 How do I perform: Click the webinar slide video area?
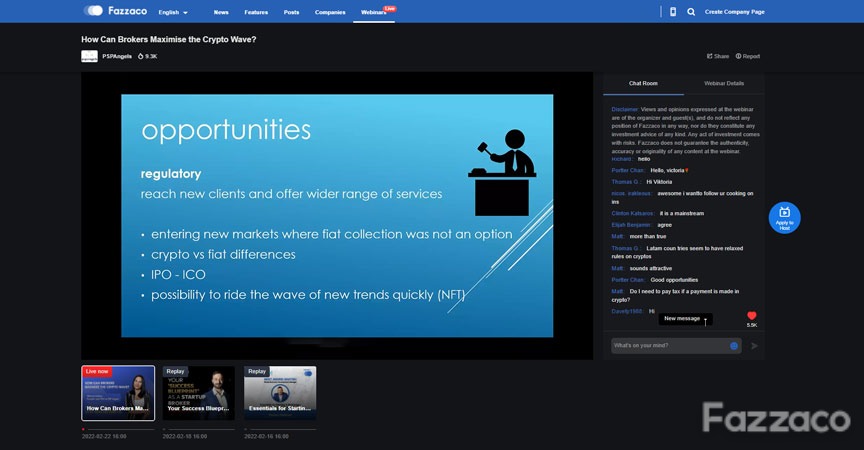(x=337, y=215)
